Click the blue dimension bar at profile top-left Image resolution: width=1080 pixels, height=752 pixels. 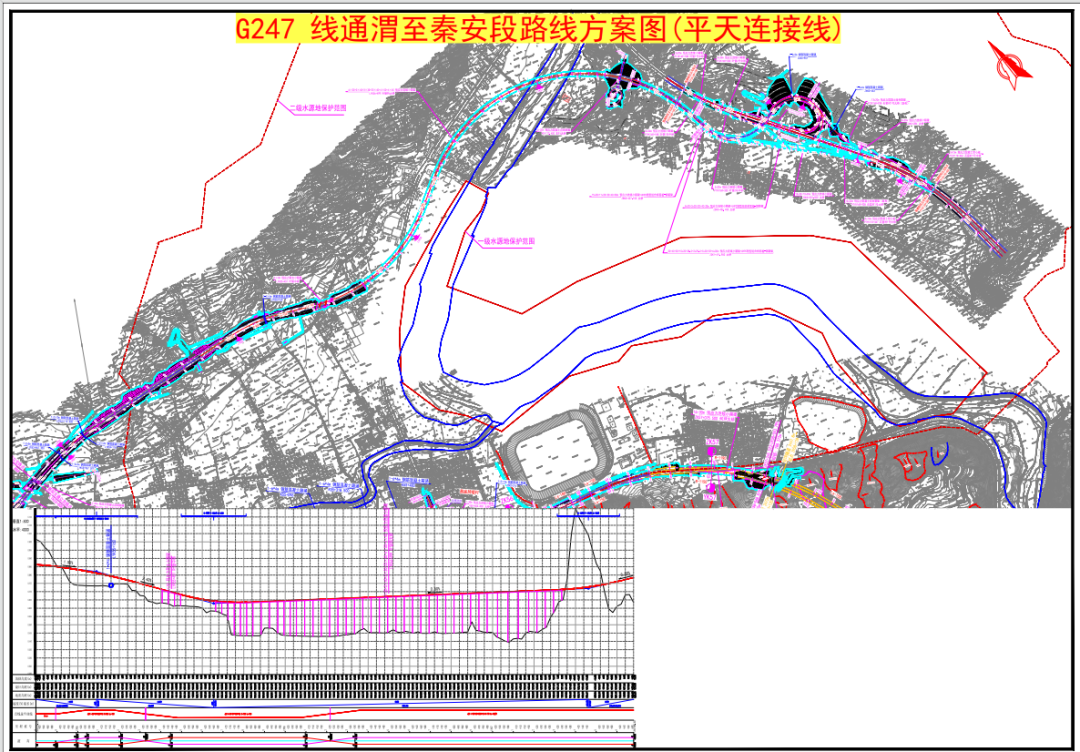(87, 515)
